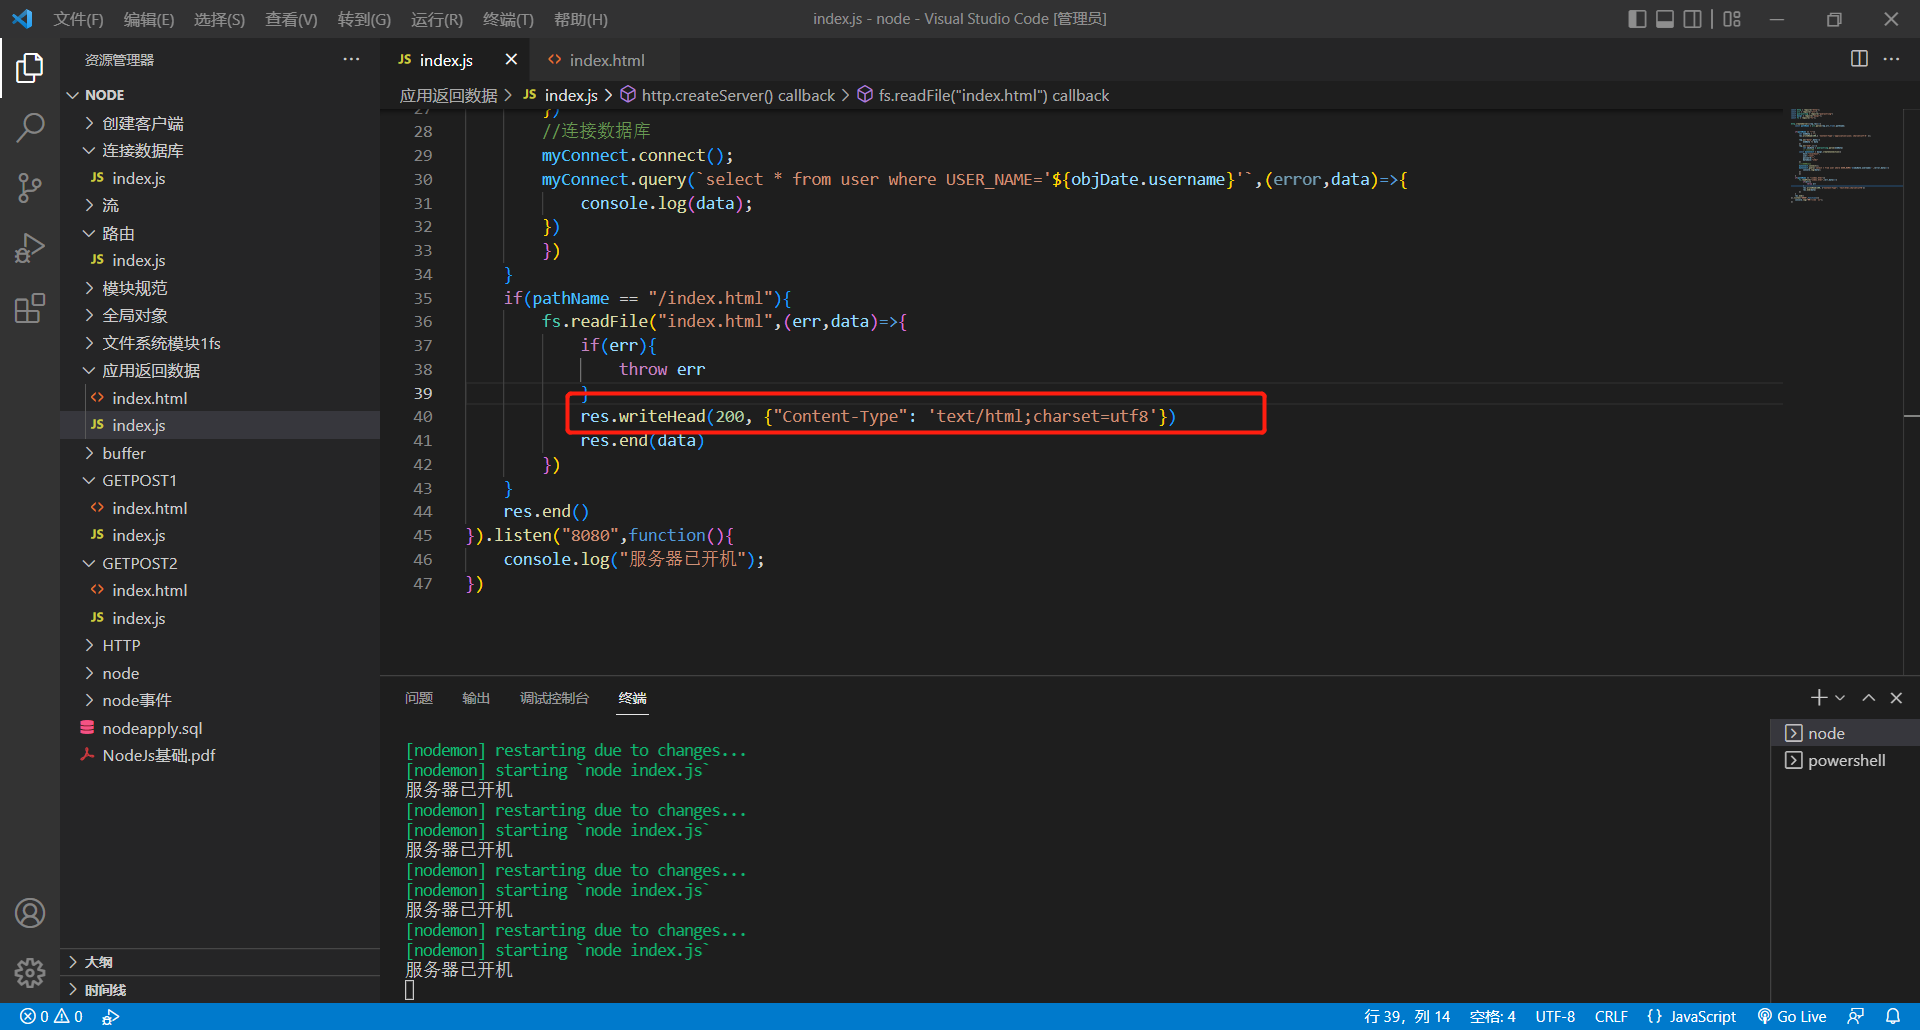Open the feedback icon in status bar
This screenshot has width=1920, height=1030.
click(1855, 1016)
